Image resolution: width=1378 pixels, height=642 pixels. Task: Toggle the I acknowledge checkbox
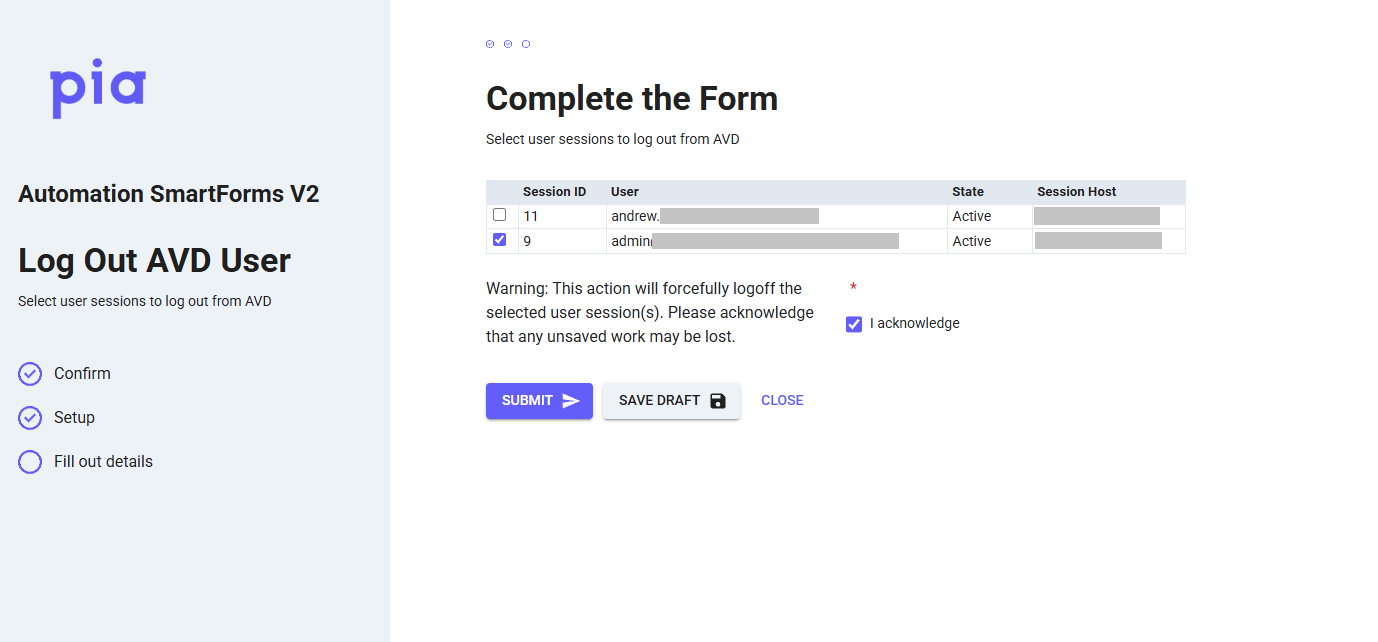click(x=854, y=324)
